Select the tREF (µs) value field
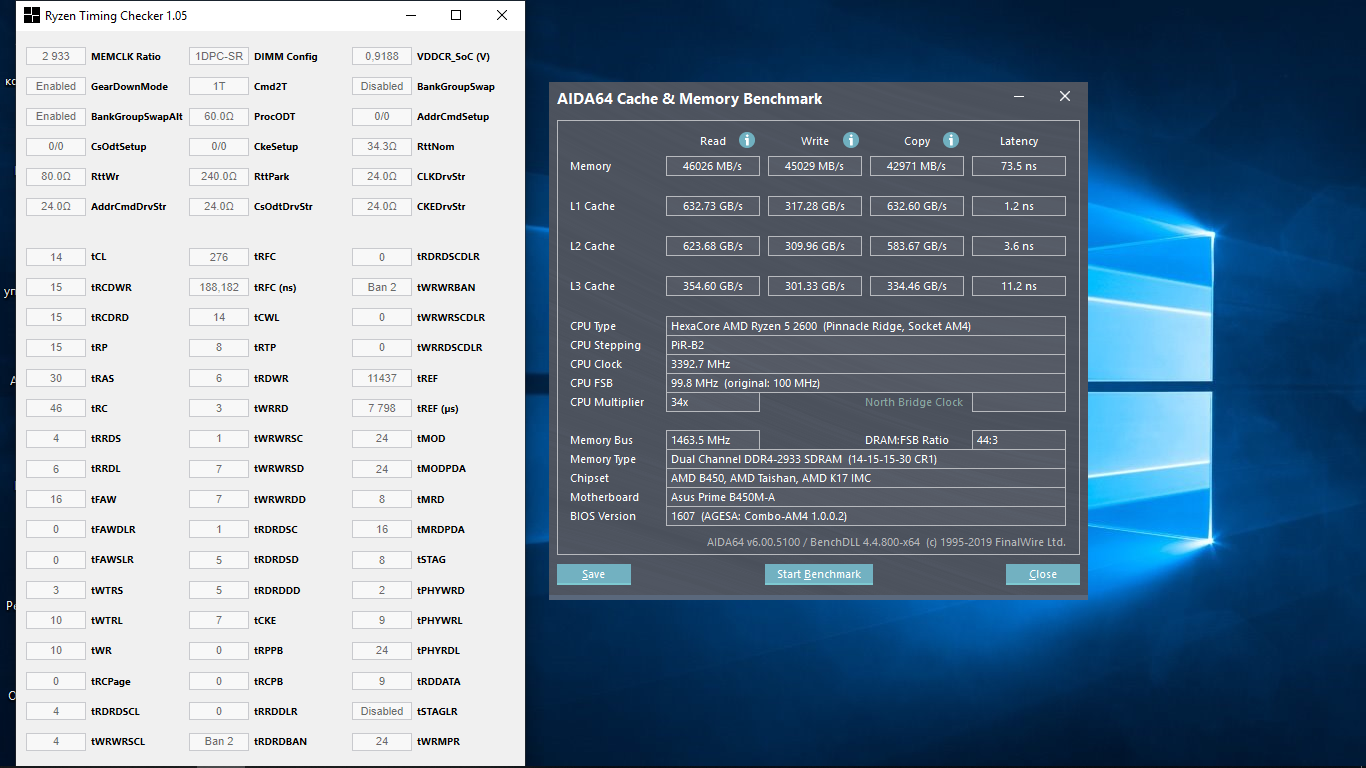1366x768 pixels. 382,408
